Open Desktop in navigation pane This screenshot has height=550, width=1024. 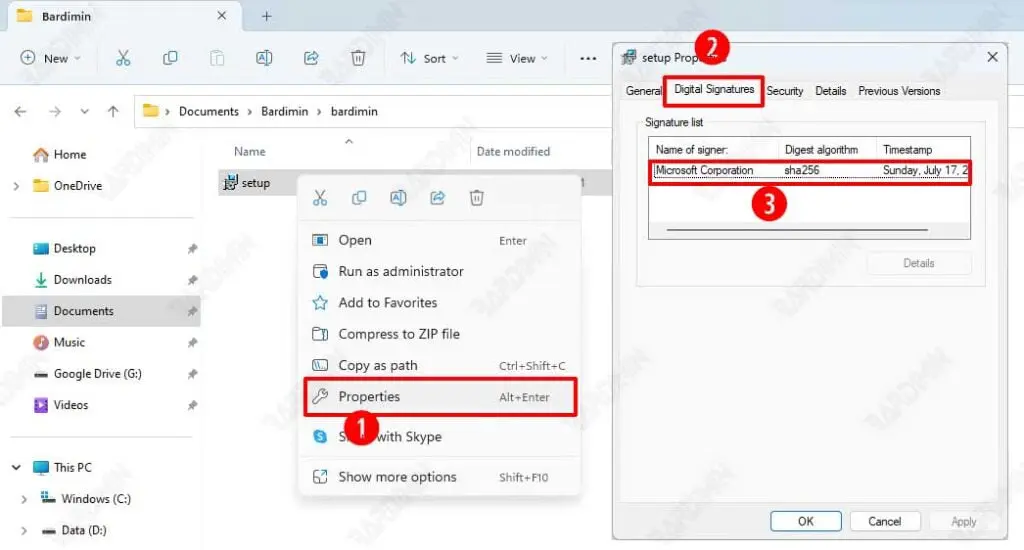[64, 249]
